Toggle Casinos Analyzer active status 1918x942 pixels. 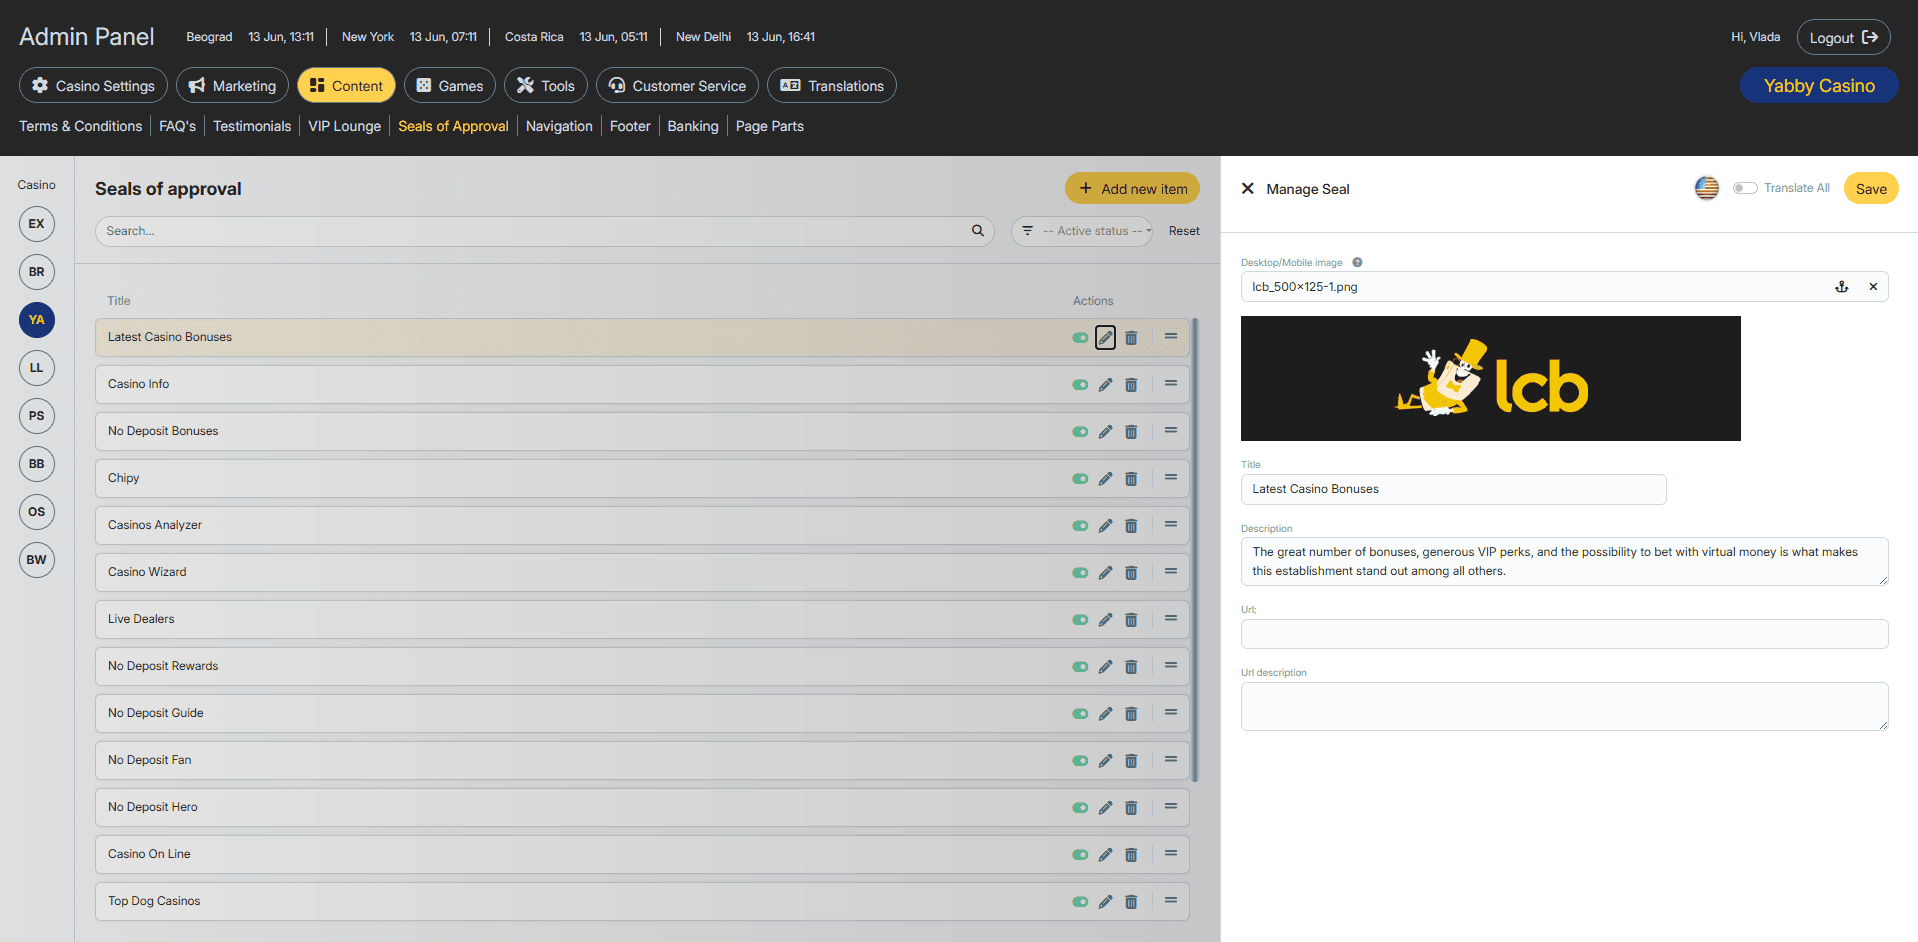point(1080,526)
